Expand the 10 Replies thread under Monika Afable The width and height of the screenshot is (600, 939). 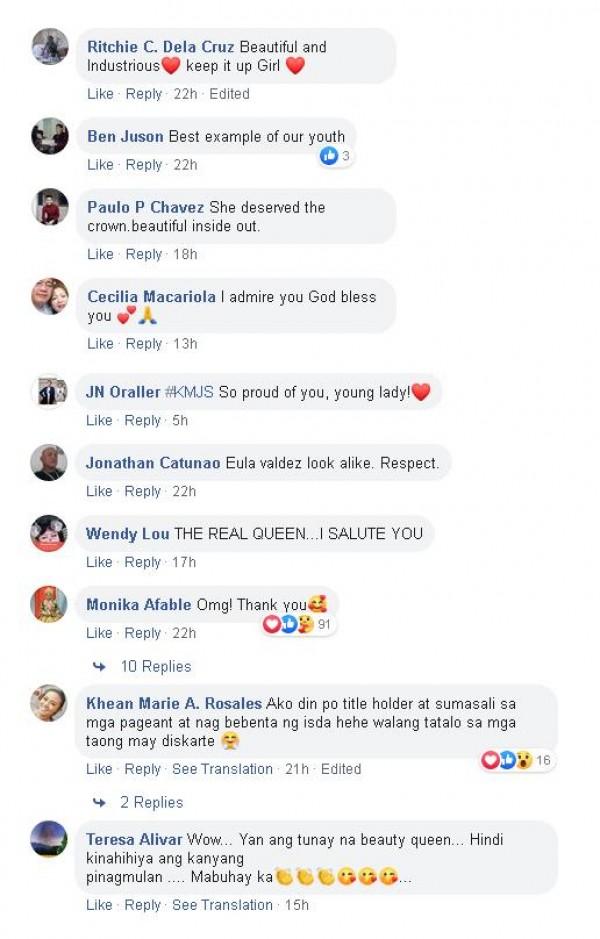click(x=156, y=667)
